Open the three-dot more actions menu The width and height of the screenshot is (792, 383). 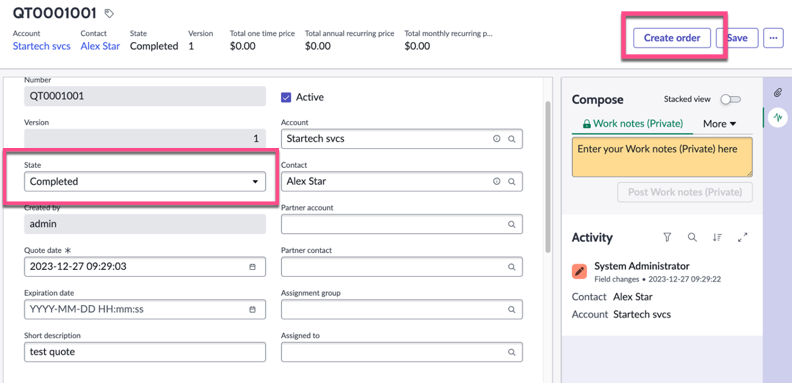[773, 38]
